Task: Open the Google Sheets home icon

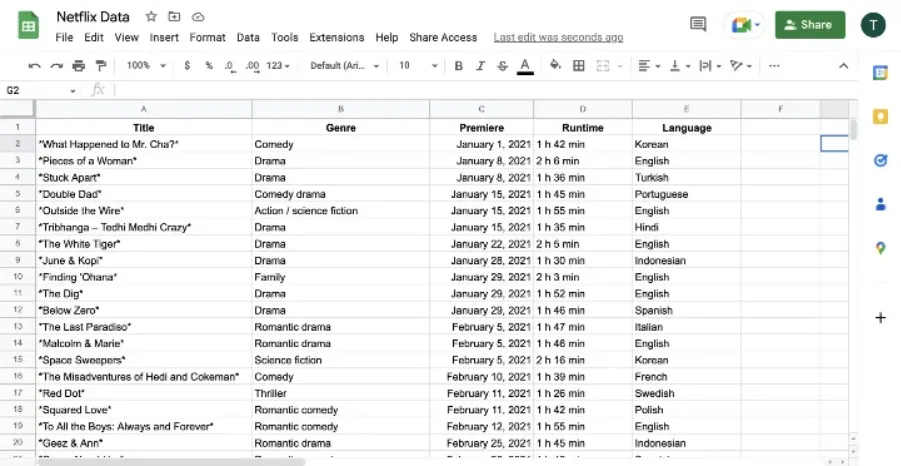Action: click(x=28, y=26)
